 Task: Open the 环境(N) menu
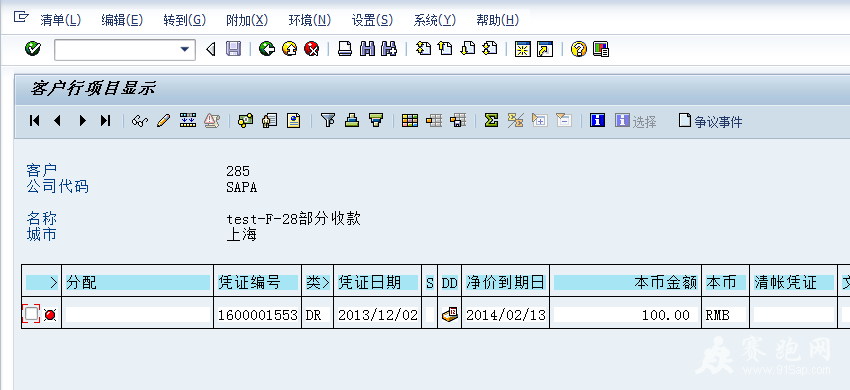coord(310,20)
